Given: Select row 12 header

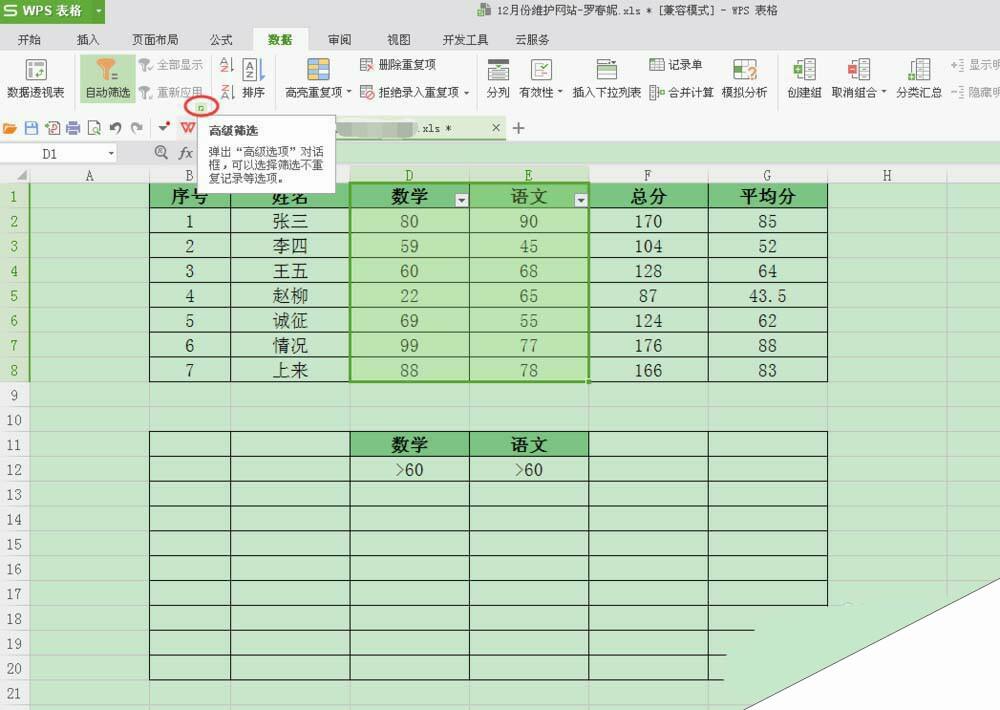Looking at the screenshot, I should click(14, 470).
